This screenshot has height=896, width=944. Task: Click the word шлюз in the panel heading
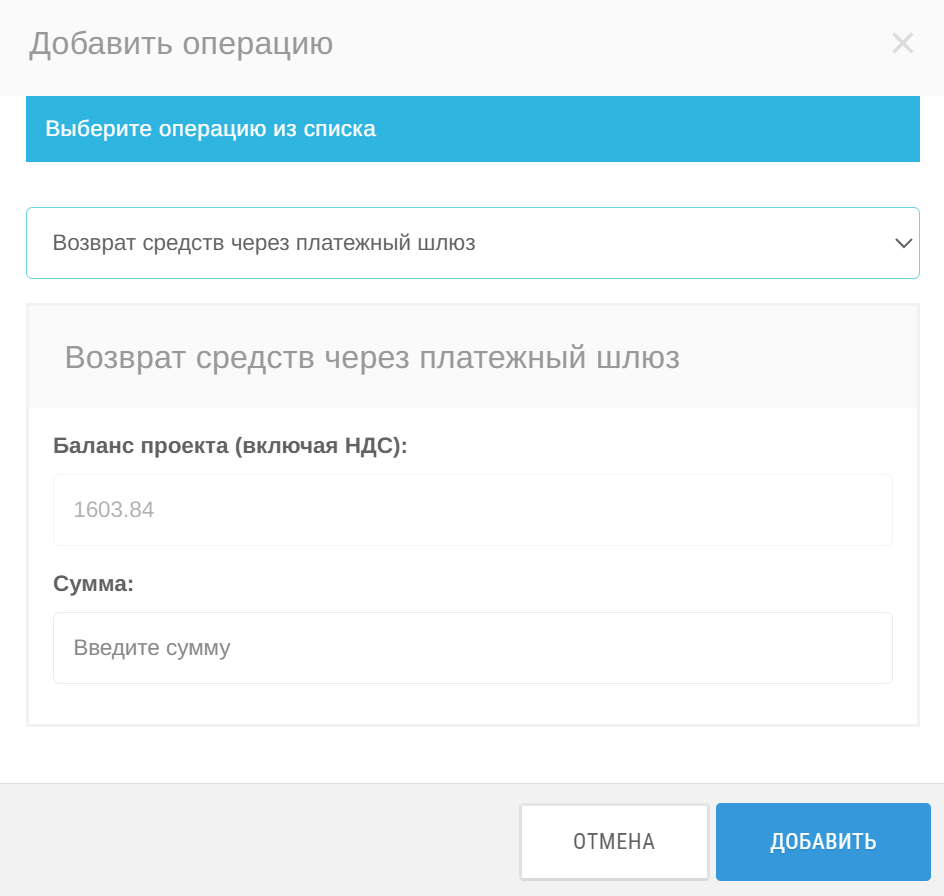pyautogui.click(x=638, y=358)
